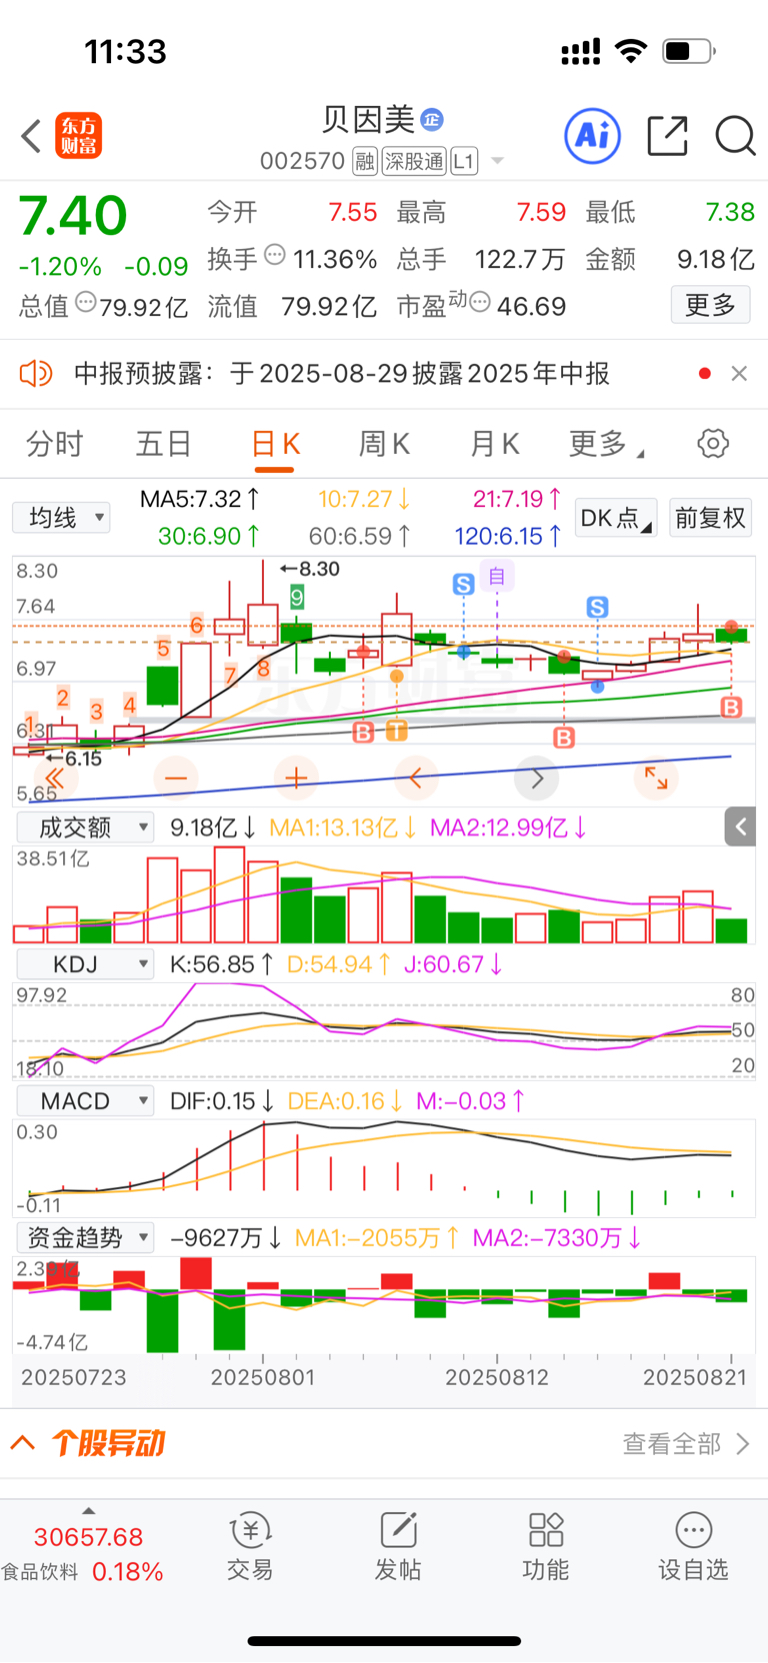This screenshot has width=768, height=1663.
Task: Open the MACD indicator dropdown
Action: [85, 1101]
